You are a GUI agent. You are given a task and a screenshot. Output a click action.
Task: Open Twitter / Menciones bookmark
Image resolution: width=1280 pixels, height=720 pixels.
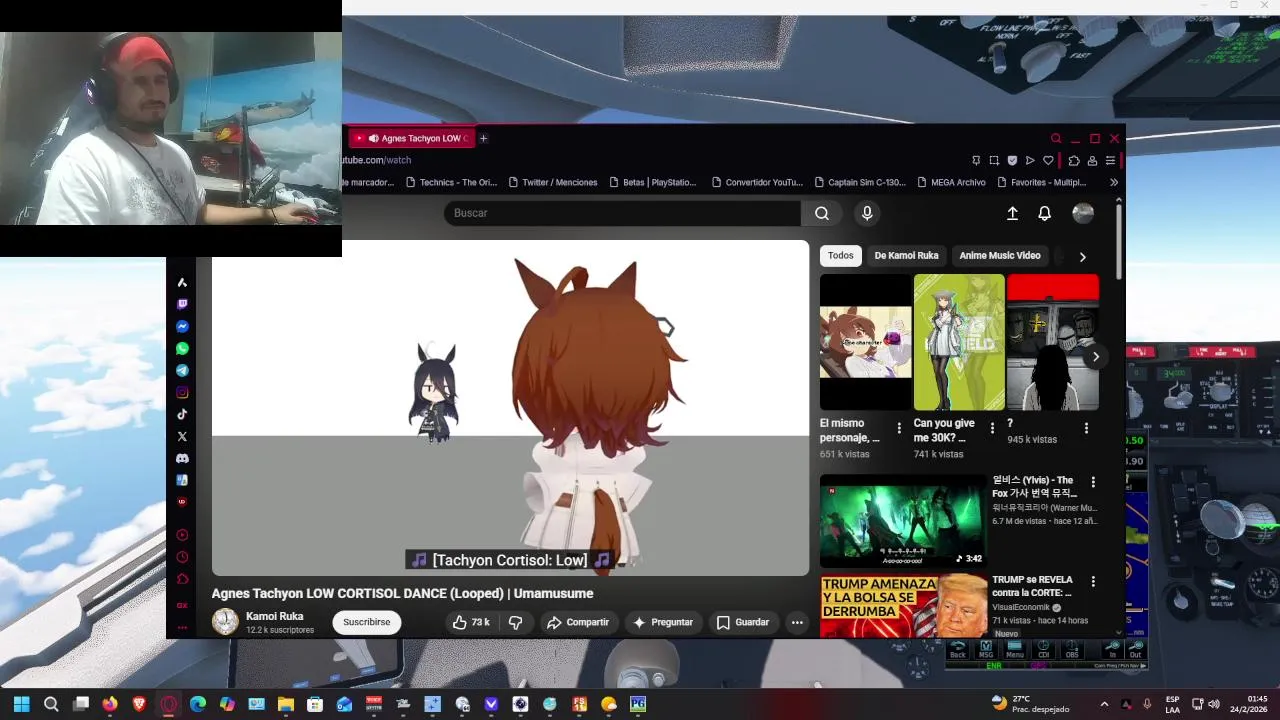coord(552,182)
